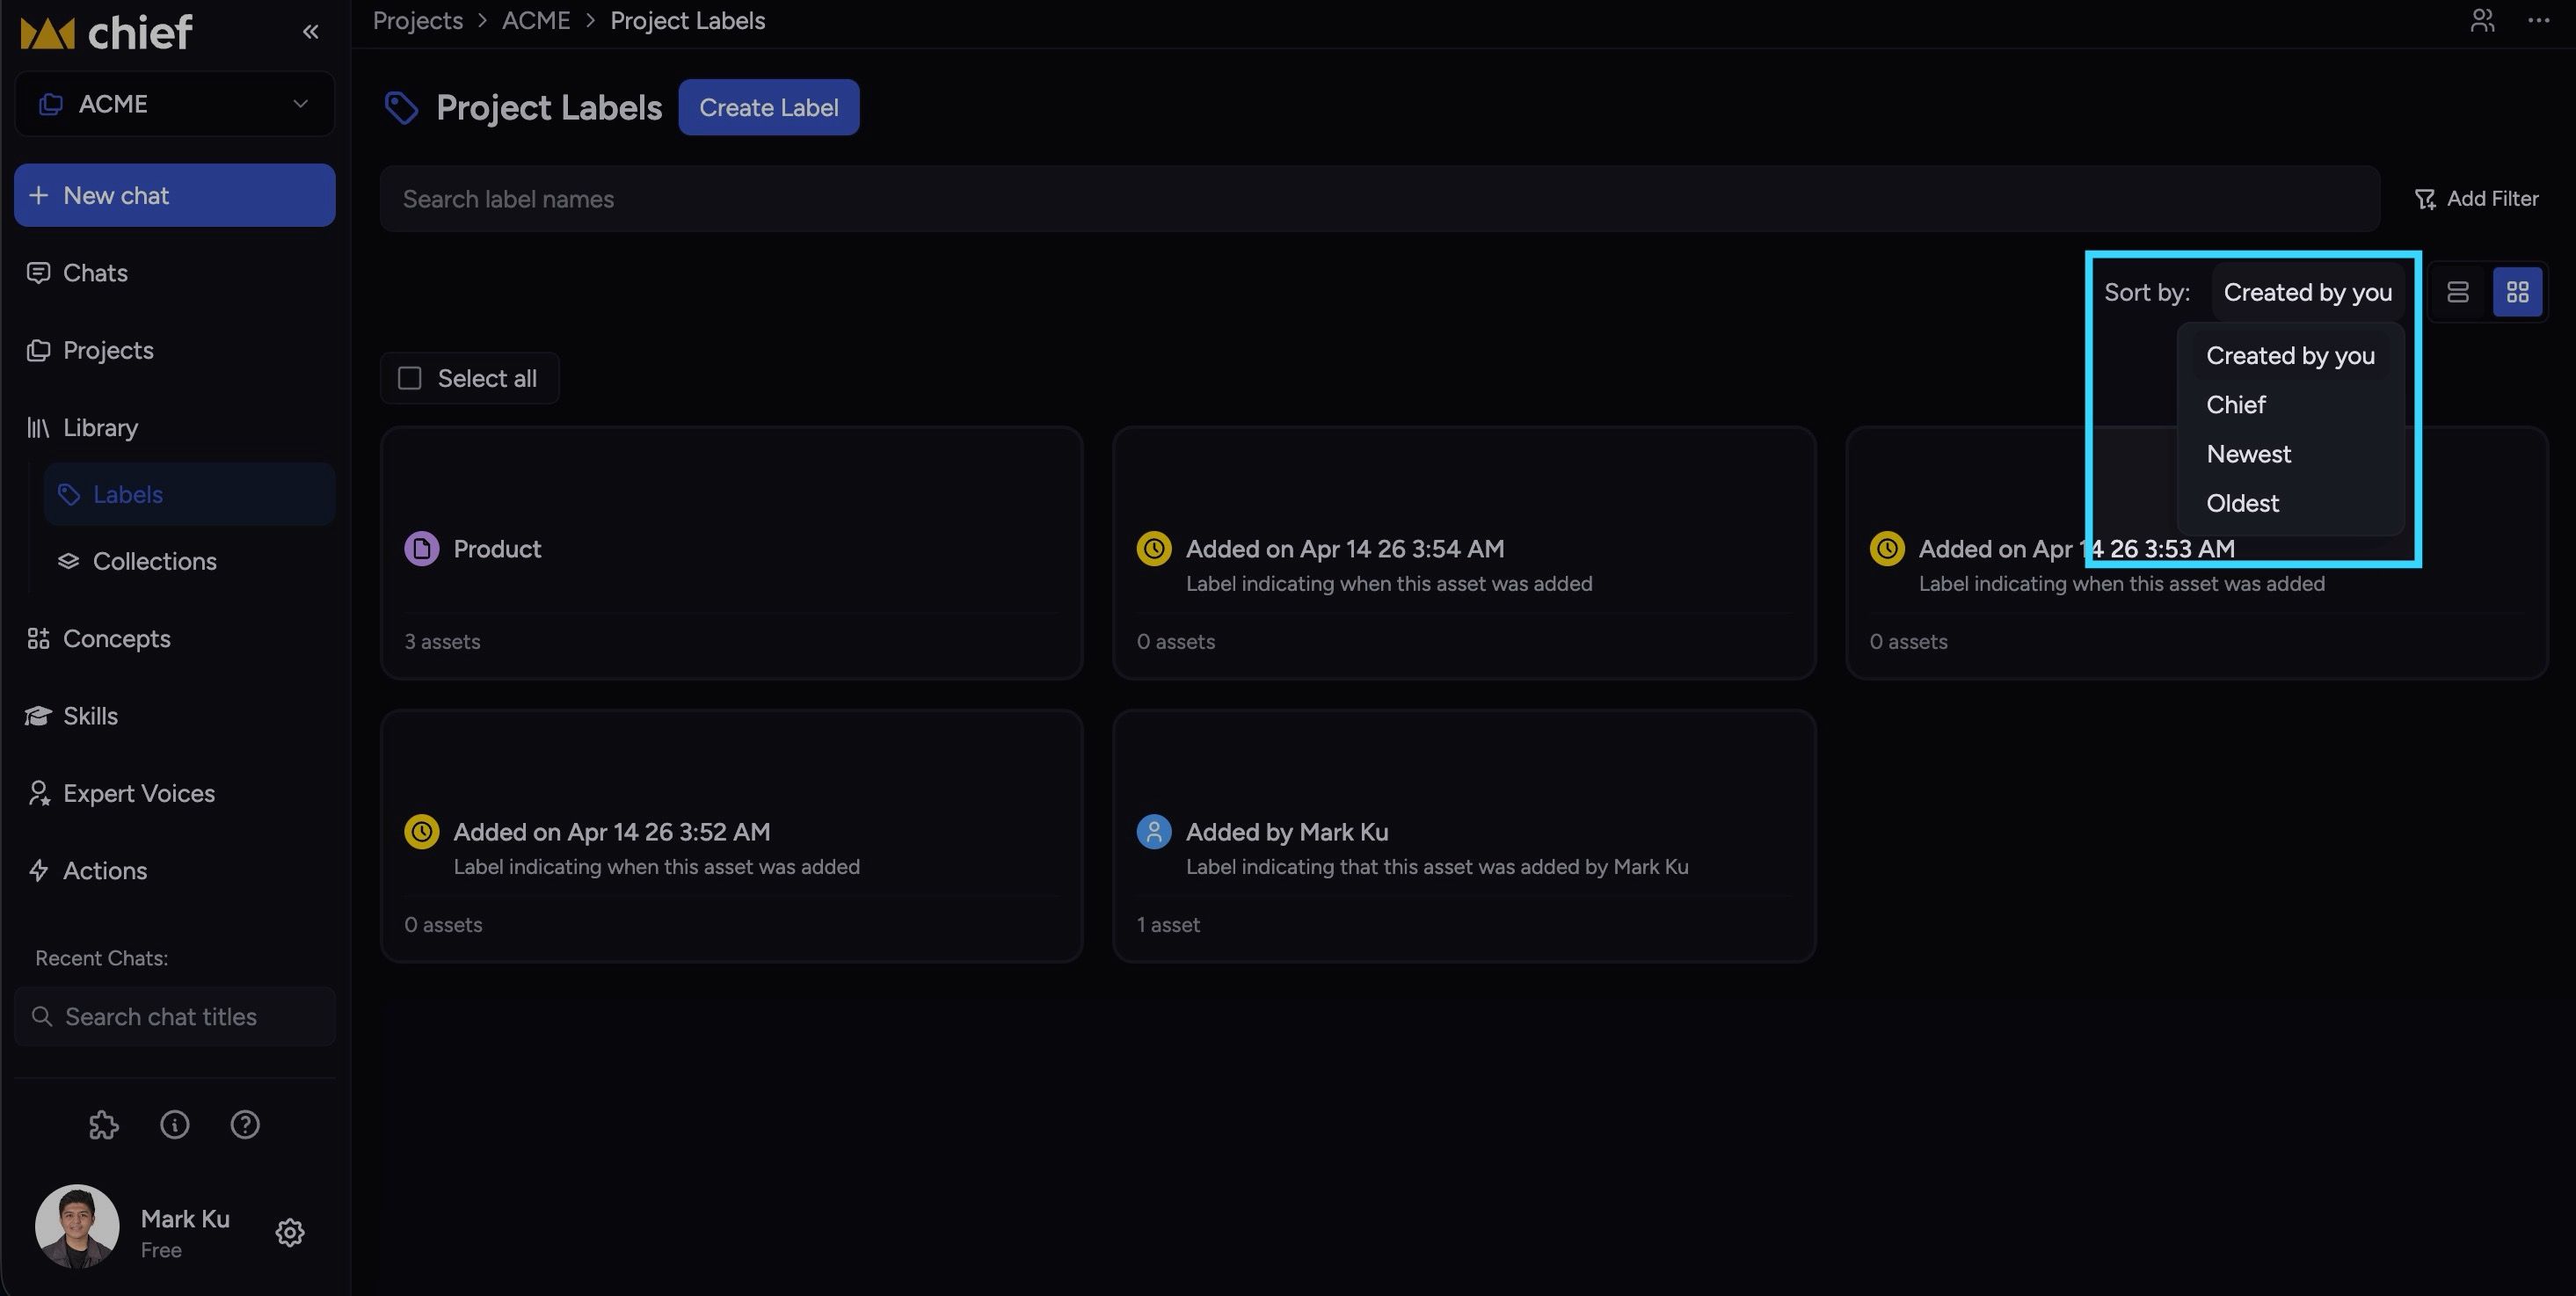Open 'Added on Apr 14 26 3:52 AM' label
This screenshot has width=2576, height=1296.
612,832
